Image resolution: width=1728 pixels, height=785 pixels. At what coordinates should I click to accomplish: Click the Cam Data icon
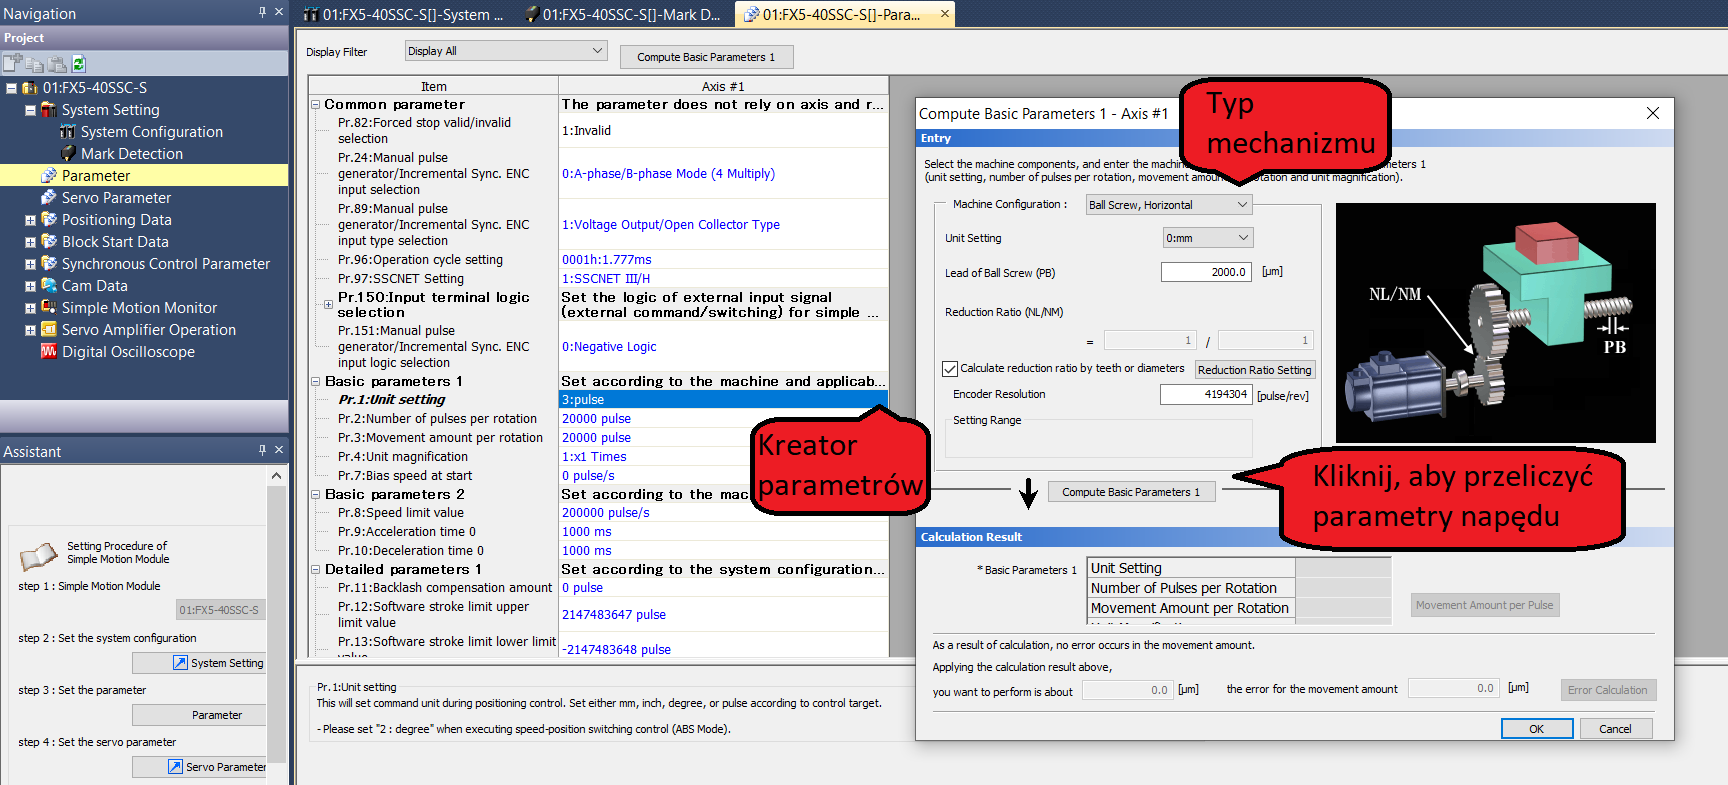[49, 286]
